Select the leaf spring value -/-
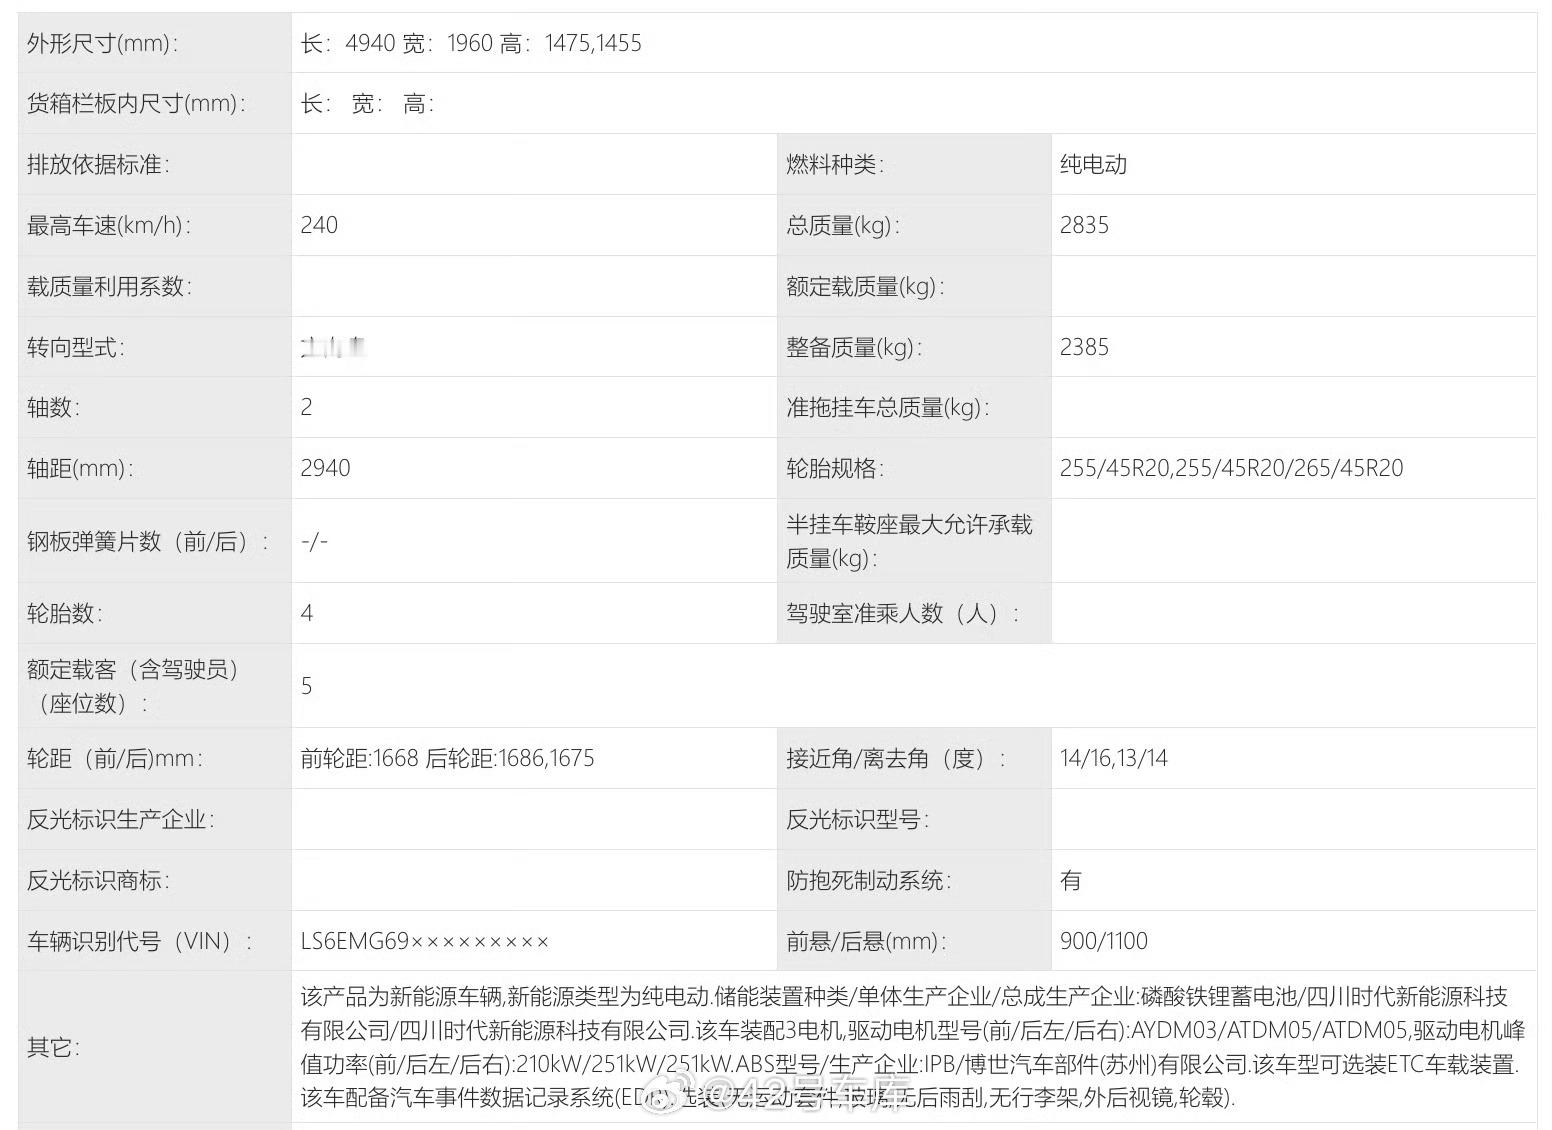 coord(314,542)
